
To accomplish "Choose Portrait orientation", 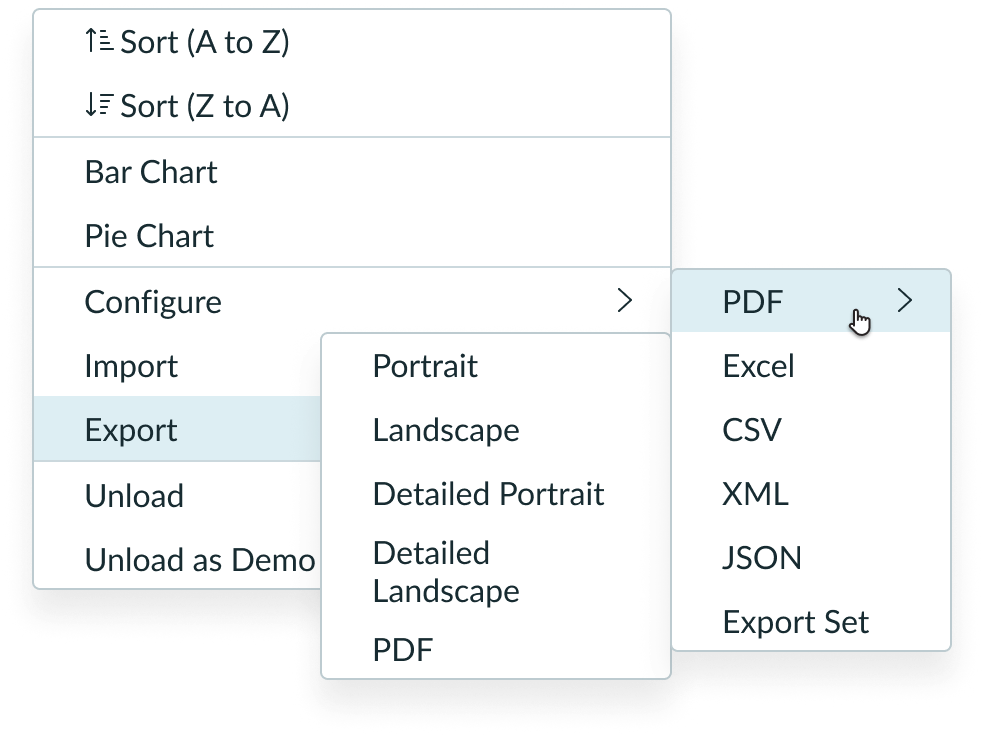I will point(425,366).
